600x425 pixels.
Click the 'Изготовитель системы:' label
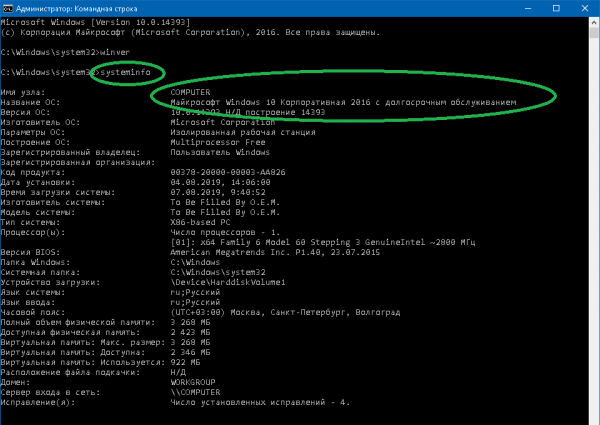(x=53, y=202)
